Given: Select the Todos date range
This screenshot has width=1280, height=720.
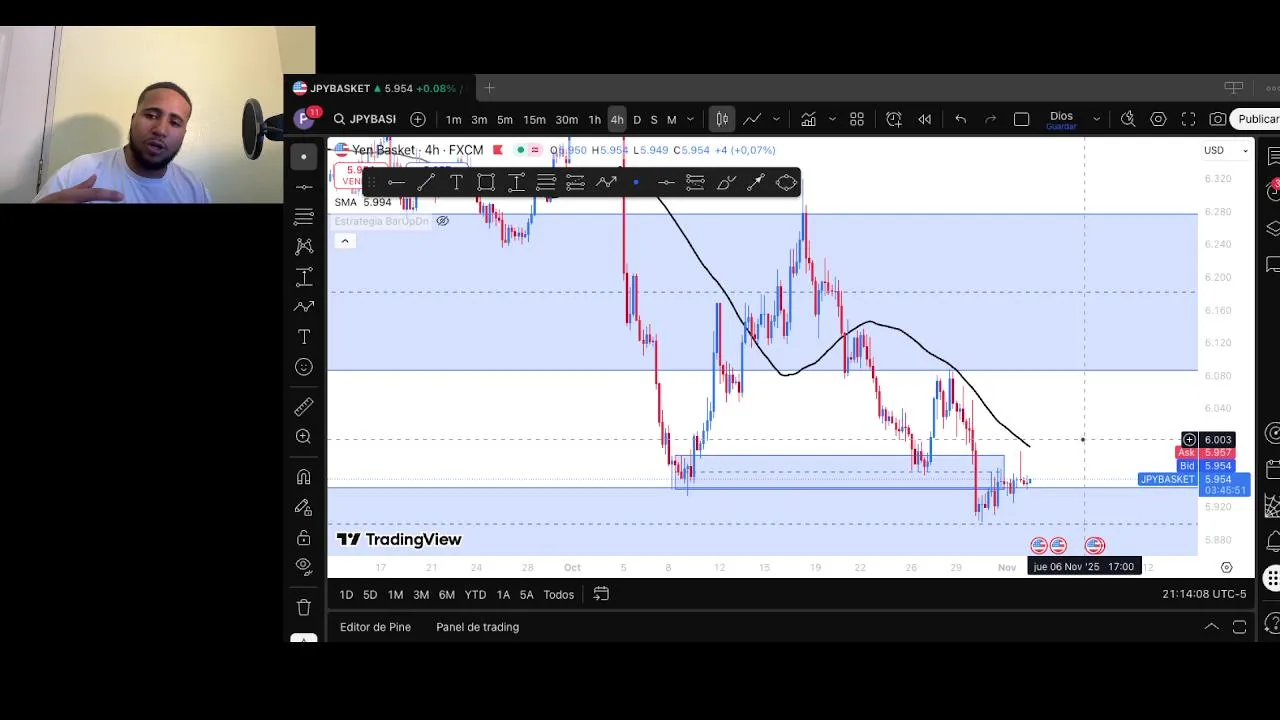Looking at the screenshot, I should tap(559, 595).
